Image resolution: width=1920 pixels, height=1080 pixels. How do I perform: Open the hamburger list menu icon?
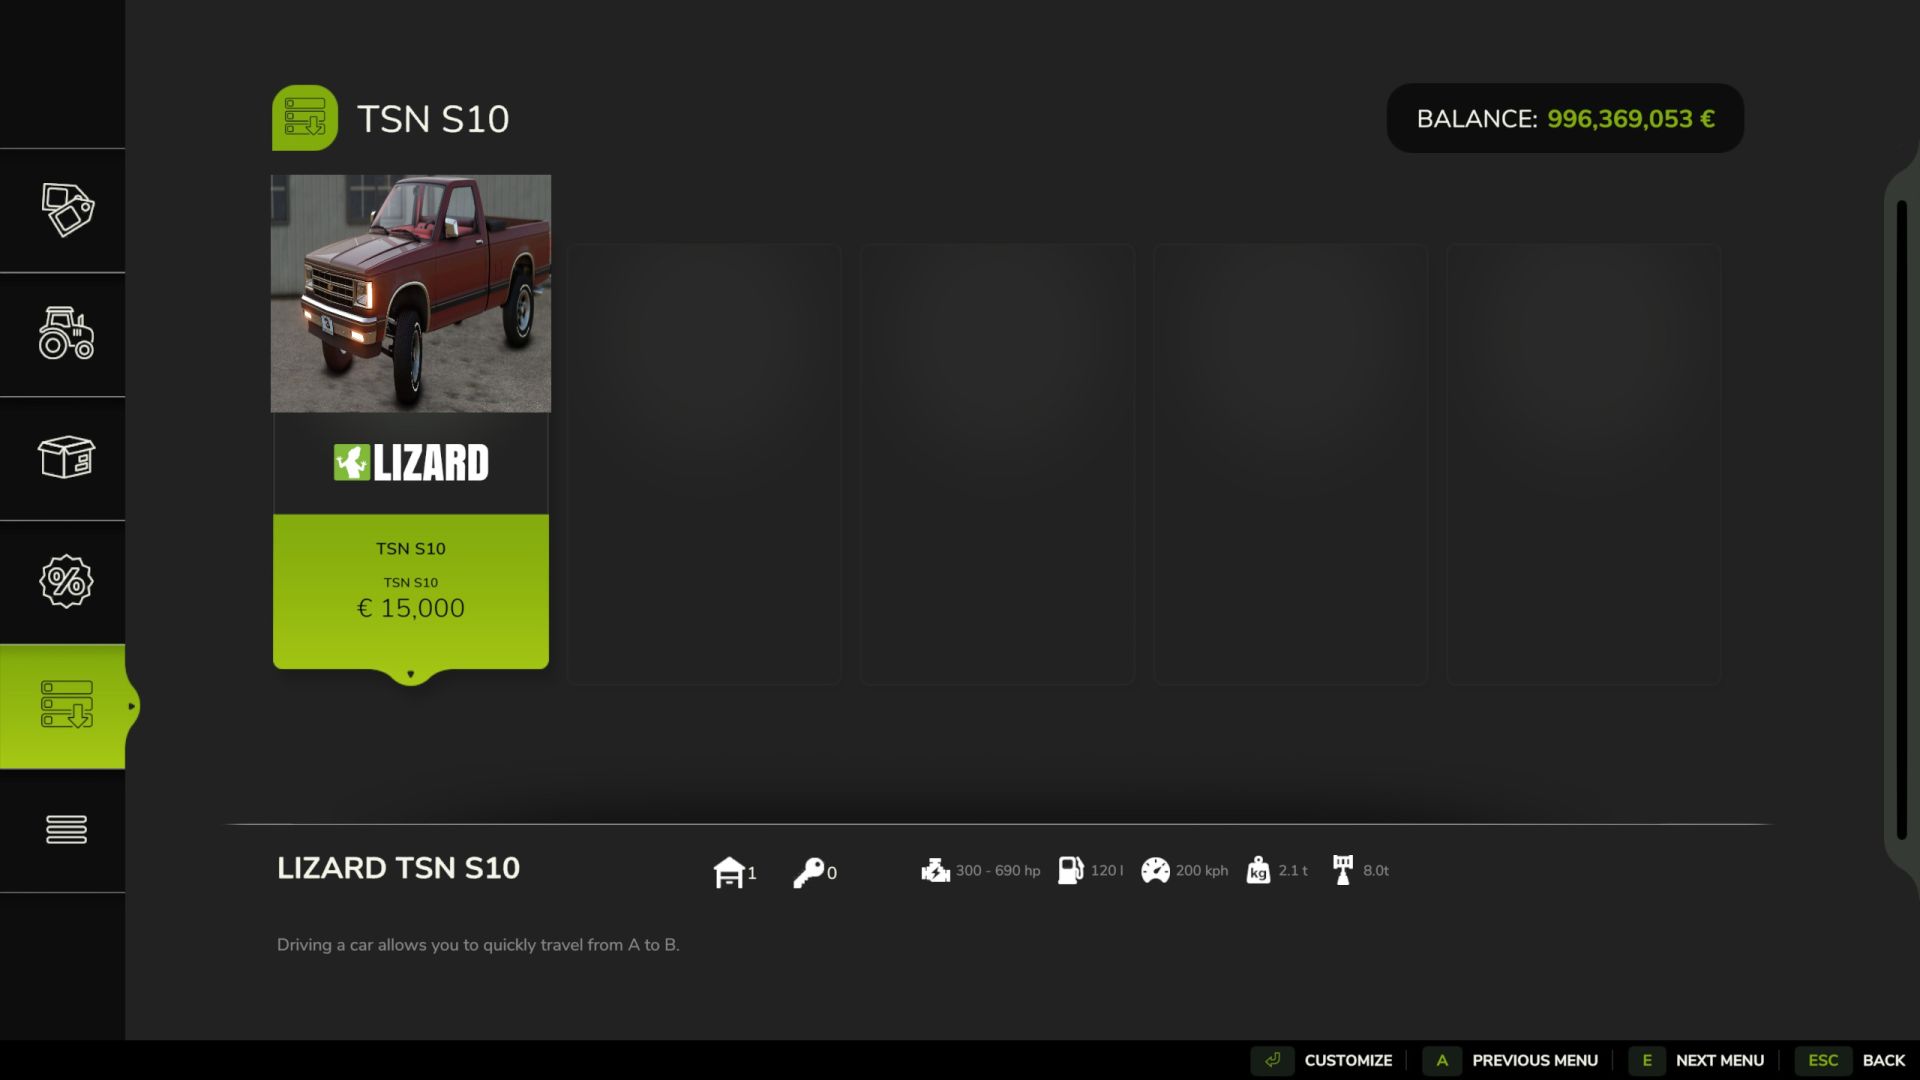tap(66, 829)
